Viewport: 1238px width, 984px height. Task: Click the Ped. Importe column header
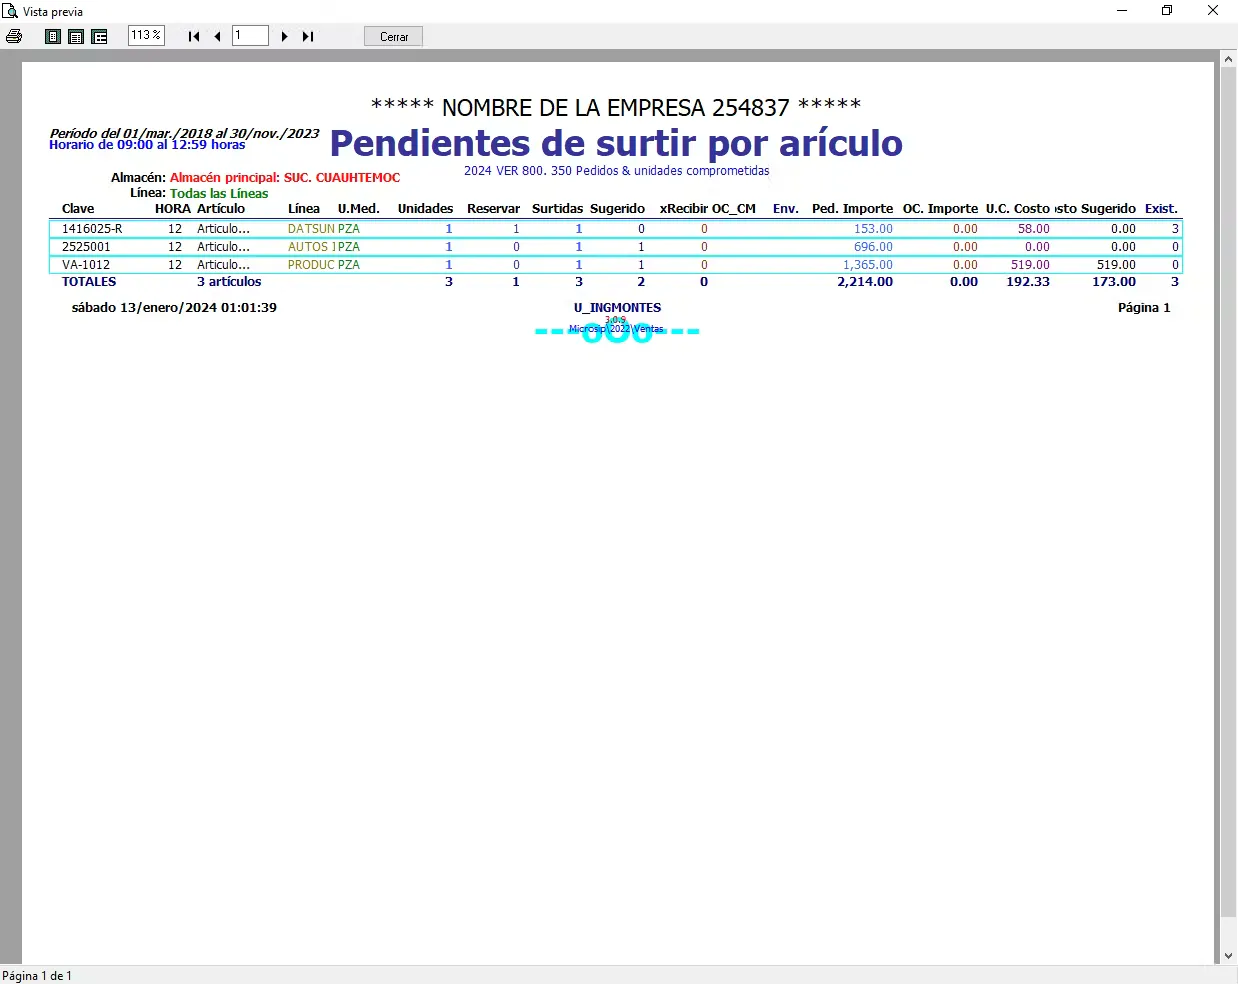point(852,209)
